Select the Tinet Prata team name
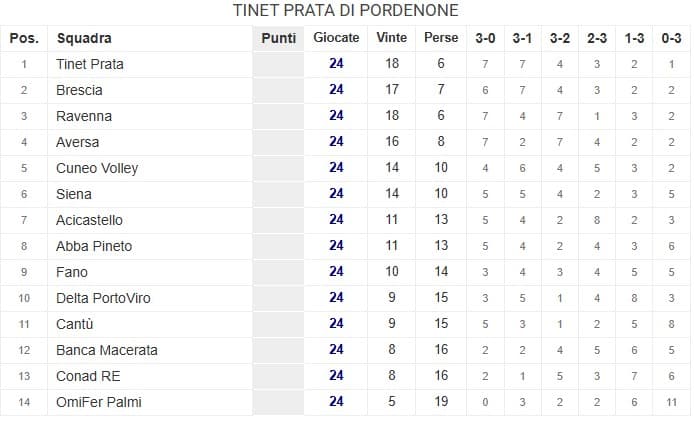 coord(90,64)
